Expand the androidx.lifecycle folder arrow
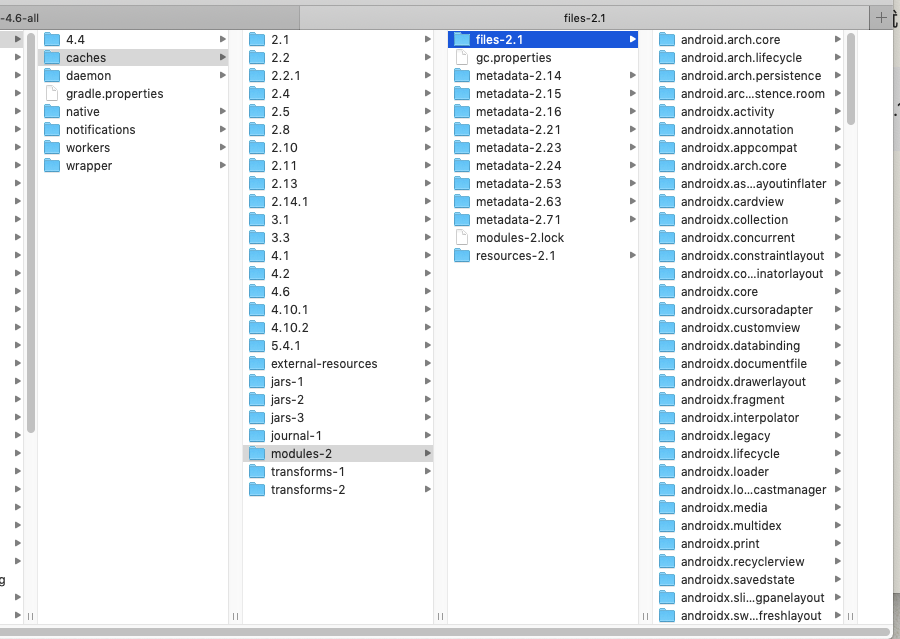This screenshot has width=900, height=639. (x=837, y=454)
